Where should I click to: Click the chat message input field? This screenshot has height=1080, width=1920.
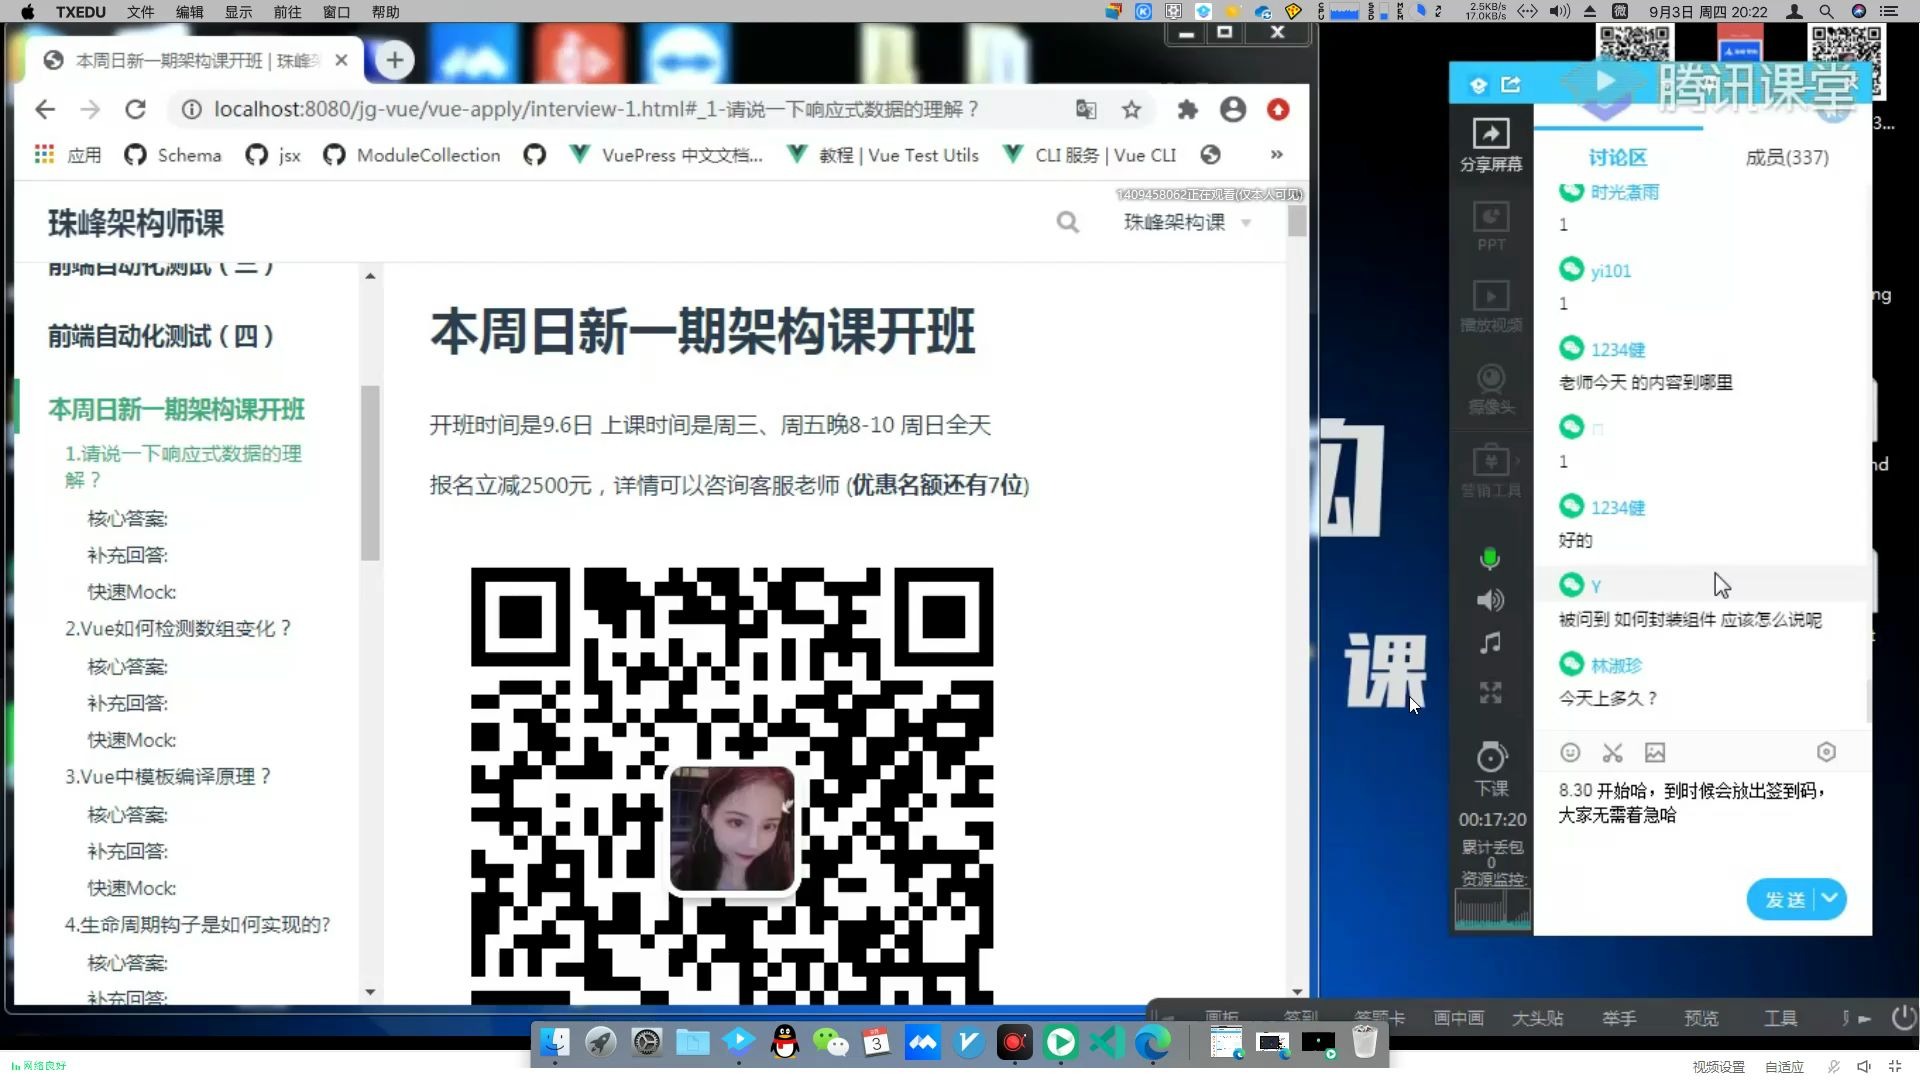coord(1700,820)
